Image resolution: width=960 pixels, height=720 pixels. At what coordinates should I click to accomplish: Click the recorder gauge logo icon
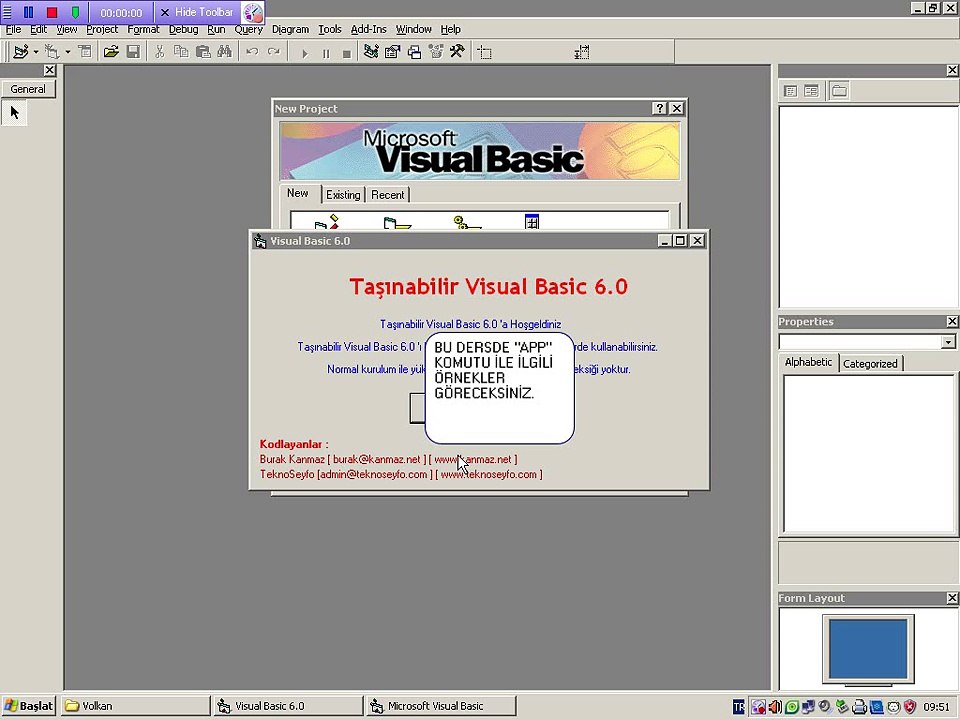(x=252, y=12)
